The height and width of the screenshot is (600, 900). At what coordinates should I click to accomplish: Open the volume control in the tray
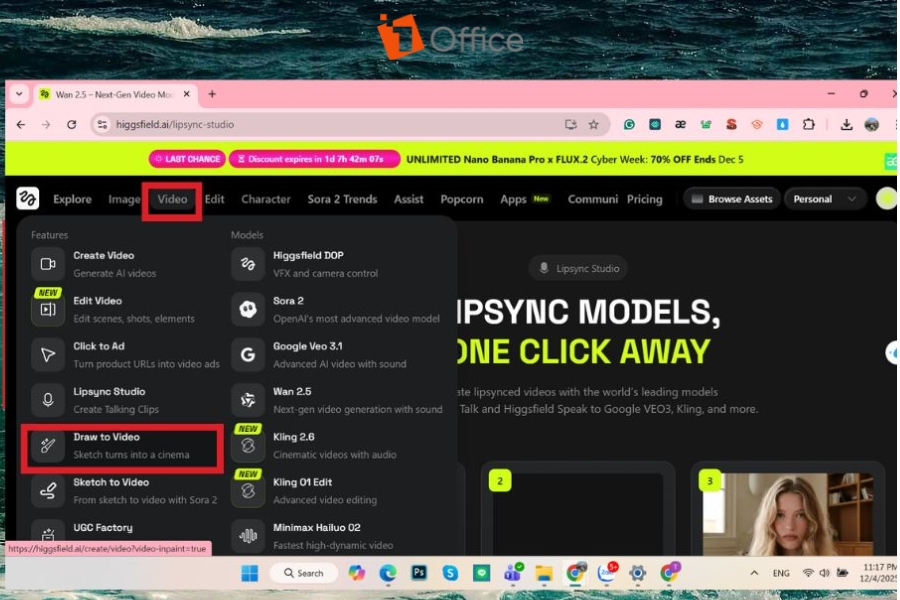(x=824, y=572)
